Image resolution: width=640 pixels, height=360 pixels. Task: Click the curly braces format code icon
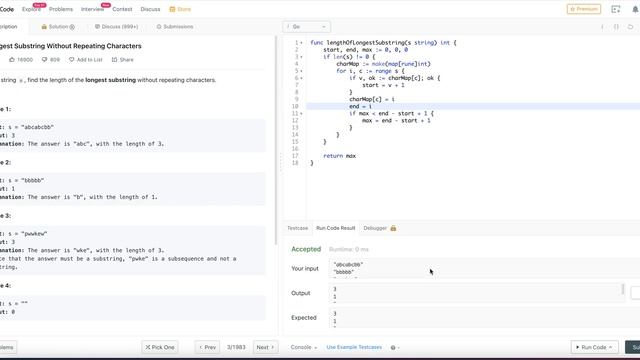point(616,27)
